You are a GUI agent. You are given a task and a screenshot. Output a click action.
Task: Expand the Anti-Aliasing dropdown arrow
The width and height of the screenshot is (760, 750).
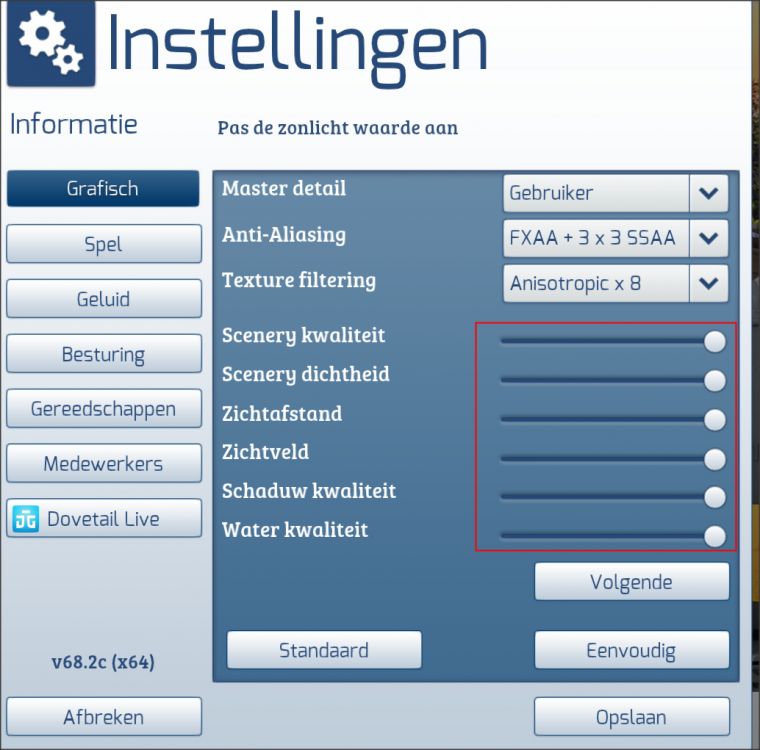708,238
